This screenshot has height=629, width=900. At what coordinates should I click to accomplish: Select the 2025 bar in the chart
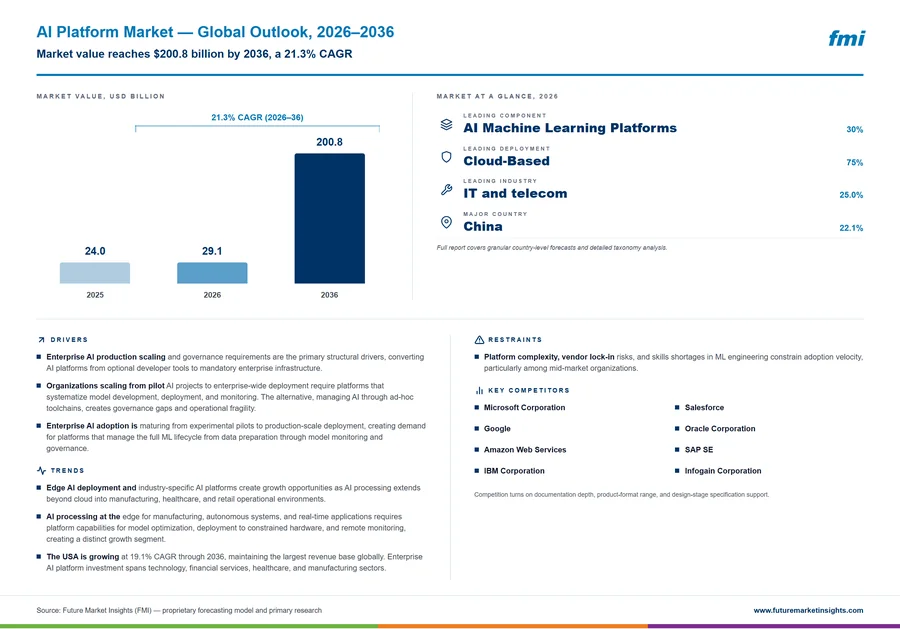pyautogui.click(x=95, y=273)
